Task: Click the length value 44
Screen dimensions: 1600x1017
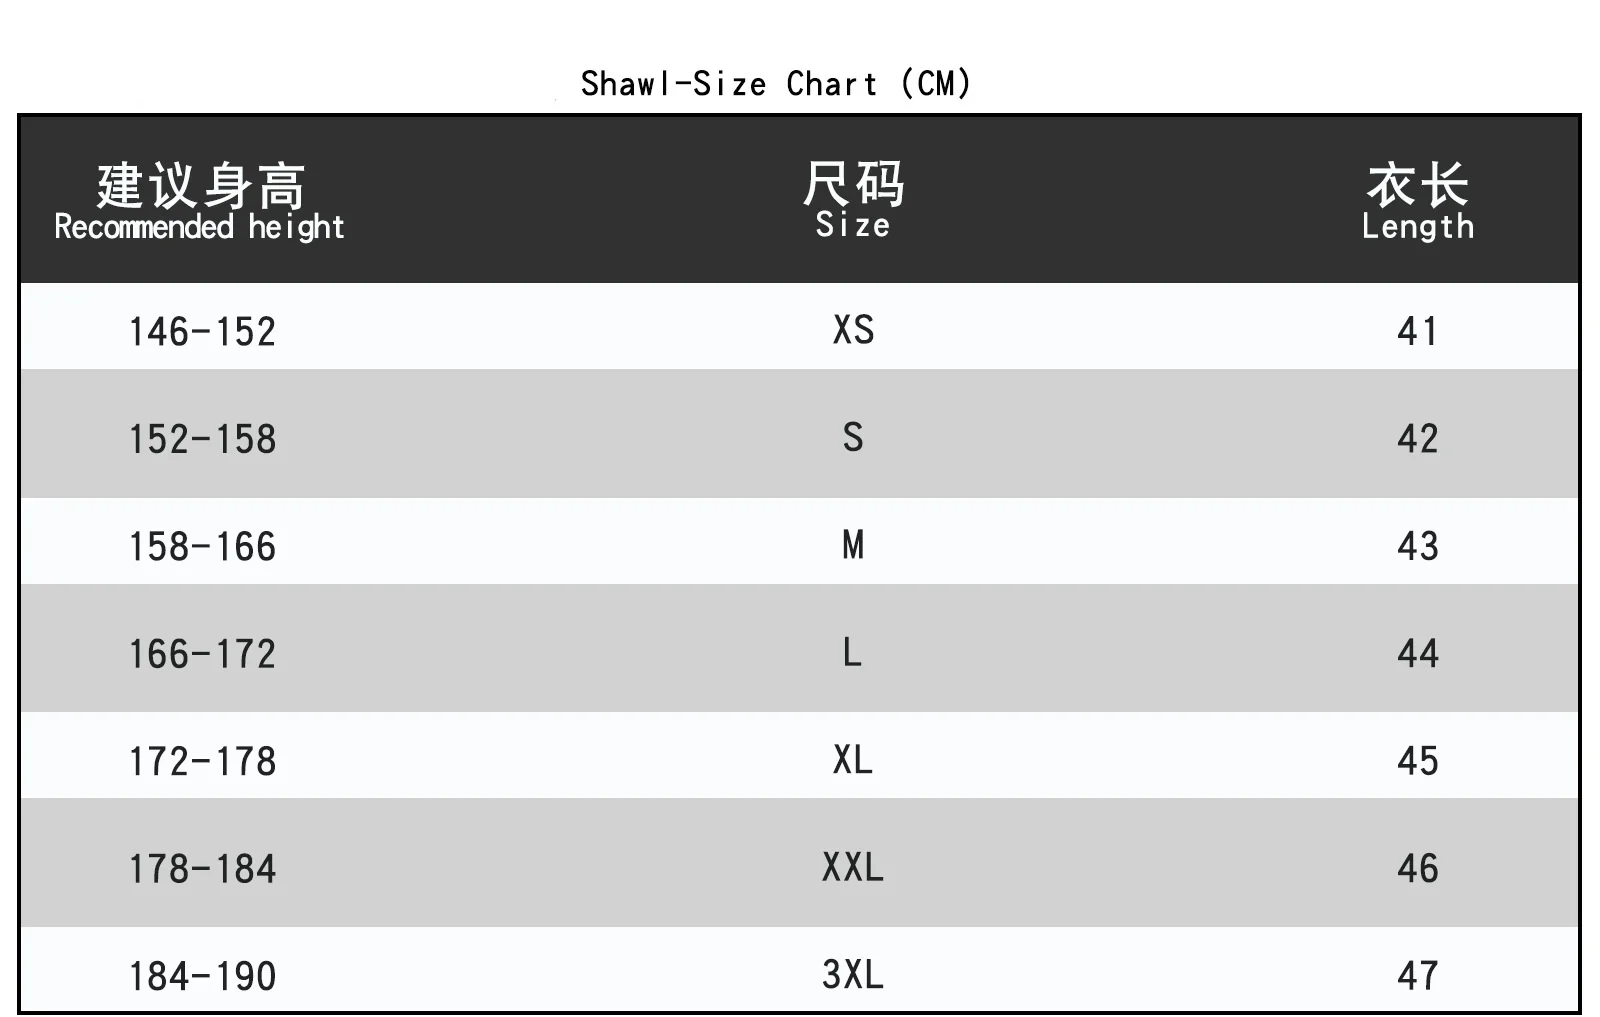Action: point(1418,654)
